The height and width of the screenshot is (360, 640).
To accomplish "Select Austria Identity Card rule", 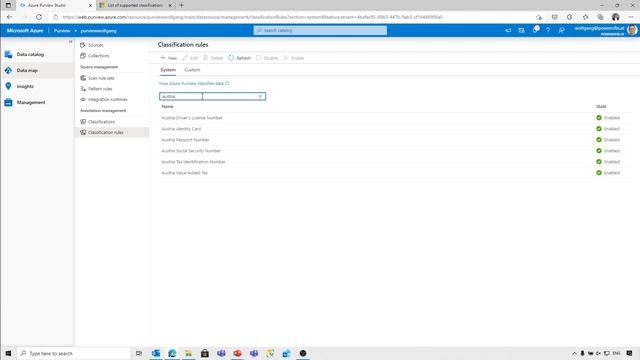I will (181, 129).
